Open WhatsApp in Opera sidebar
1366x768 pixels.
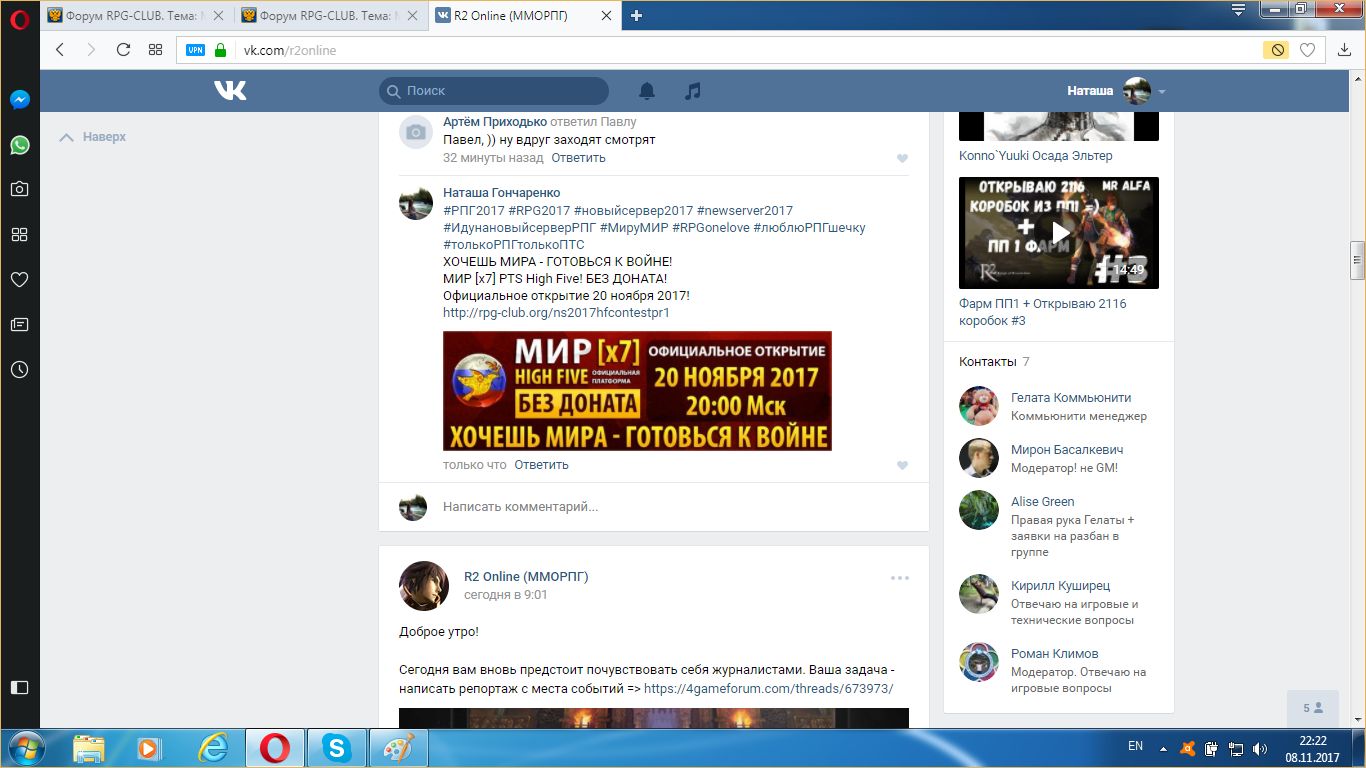point(19,145)
